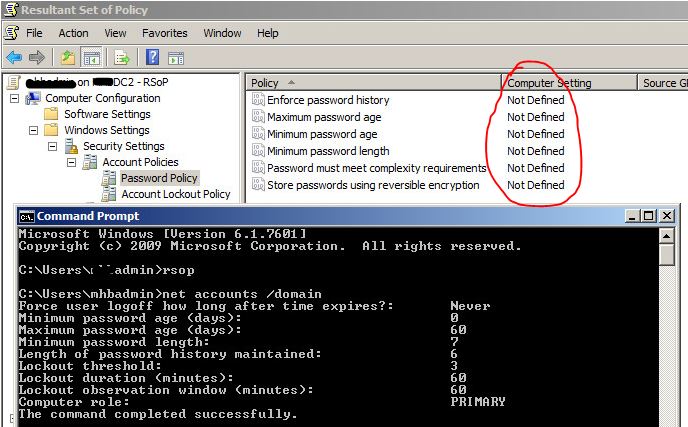Image resolution: width=688 pixels, height=427 pixels.
Task: Open the Favorites menu
Action: pyautogui.click(x=165, y=33)
